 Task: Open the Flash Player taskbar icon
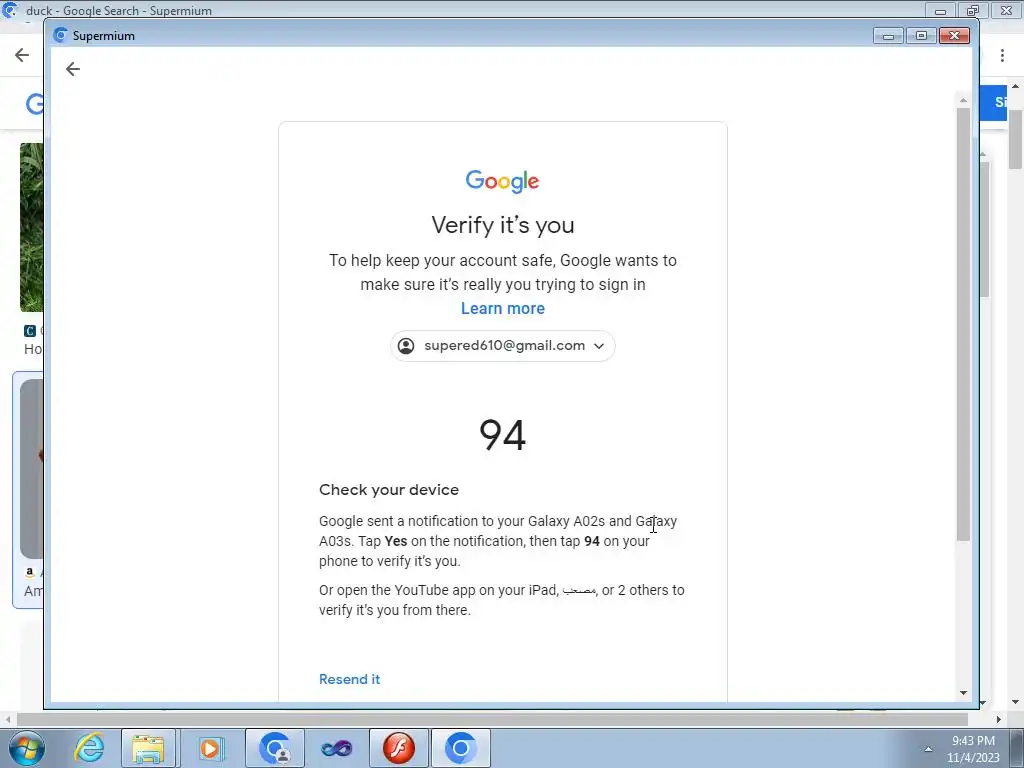[x=398, y=748]
